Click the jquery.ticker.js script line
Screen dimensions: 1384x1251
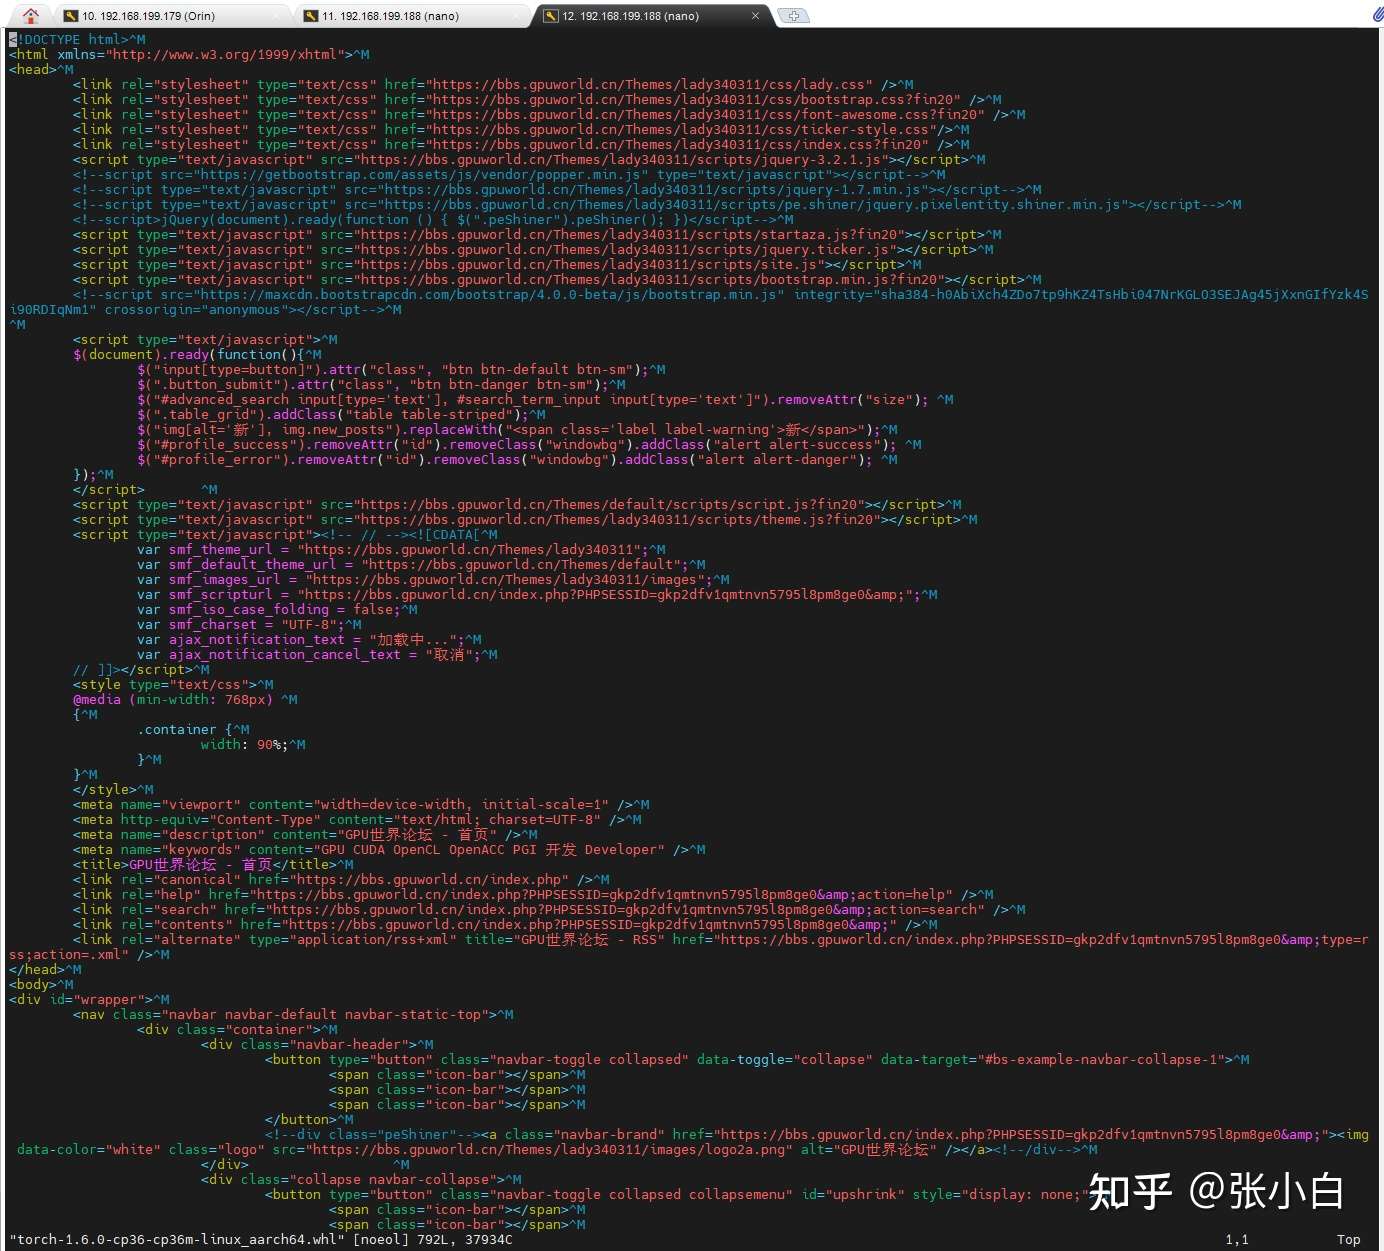(533, 249)
